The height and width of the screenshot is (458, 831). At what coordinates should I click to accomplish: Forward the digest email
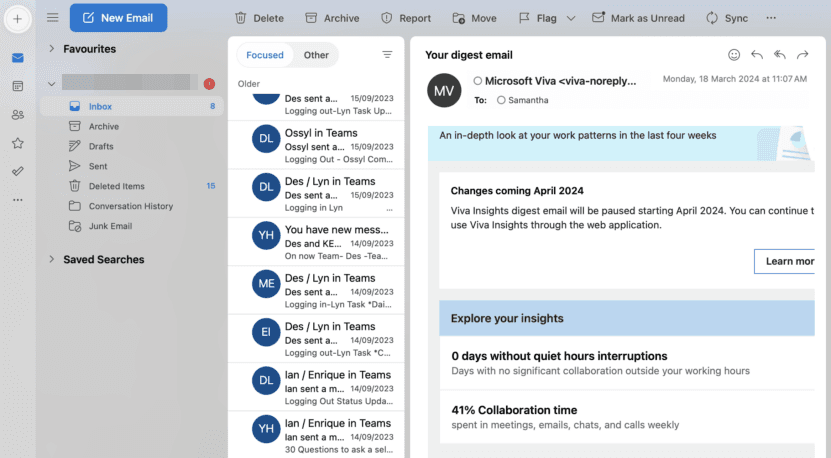(803, 55)
